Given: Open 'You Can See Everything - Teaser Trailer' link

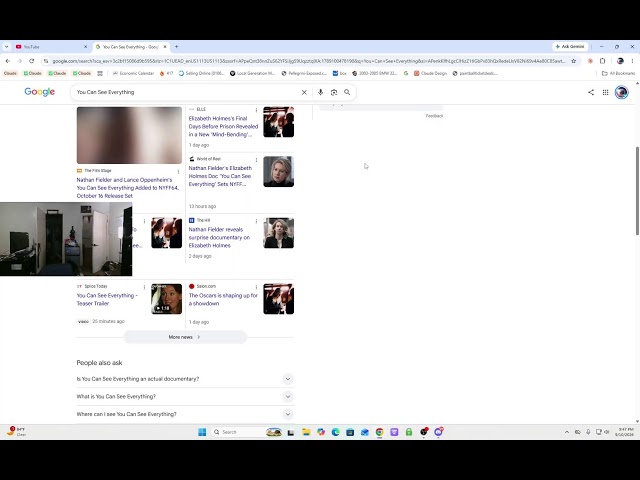Looking at the screenshot, I should (107, 300).
